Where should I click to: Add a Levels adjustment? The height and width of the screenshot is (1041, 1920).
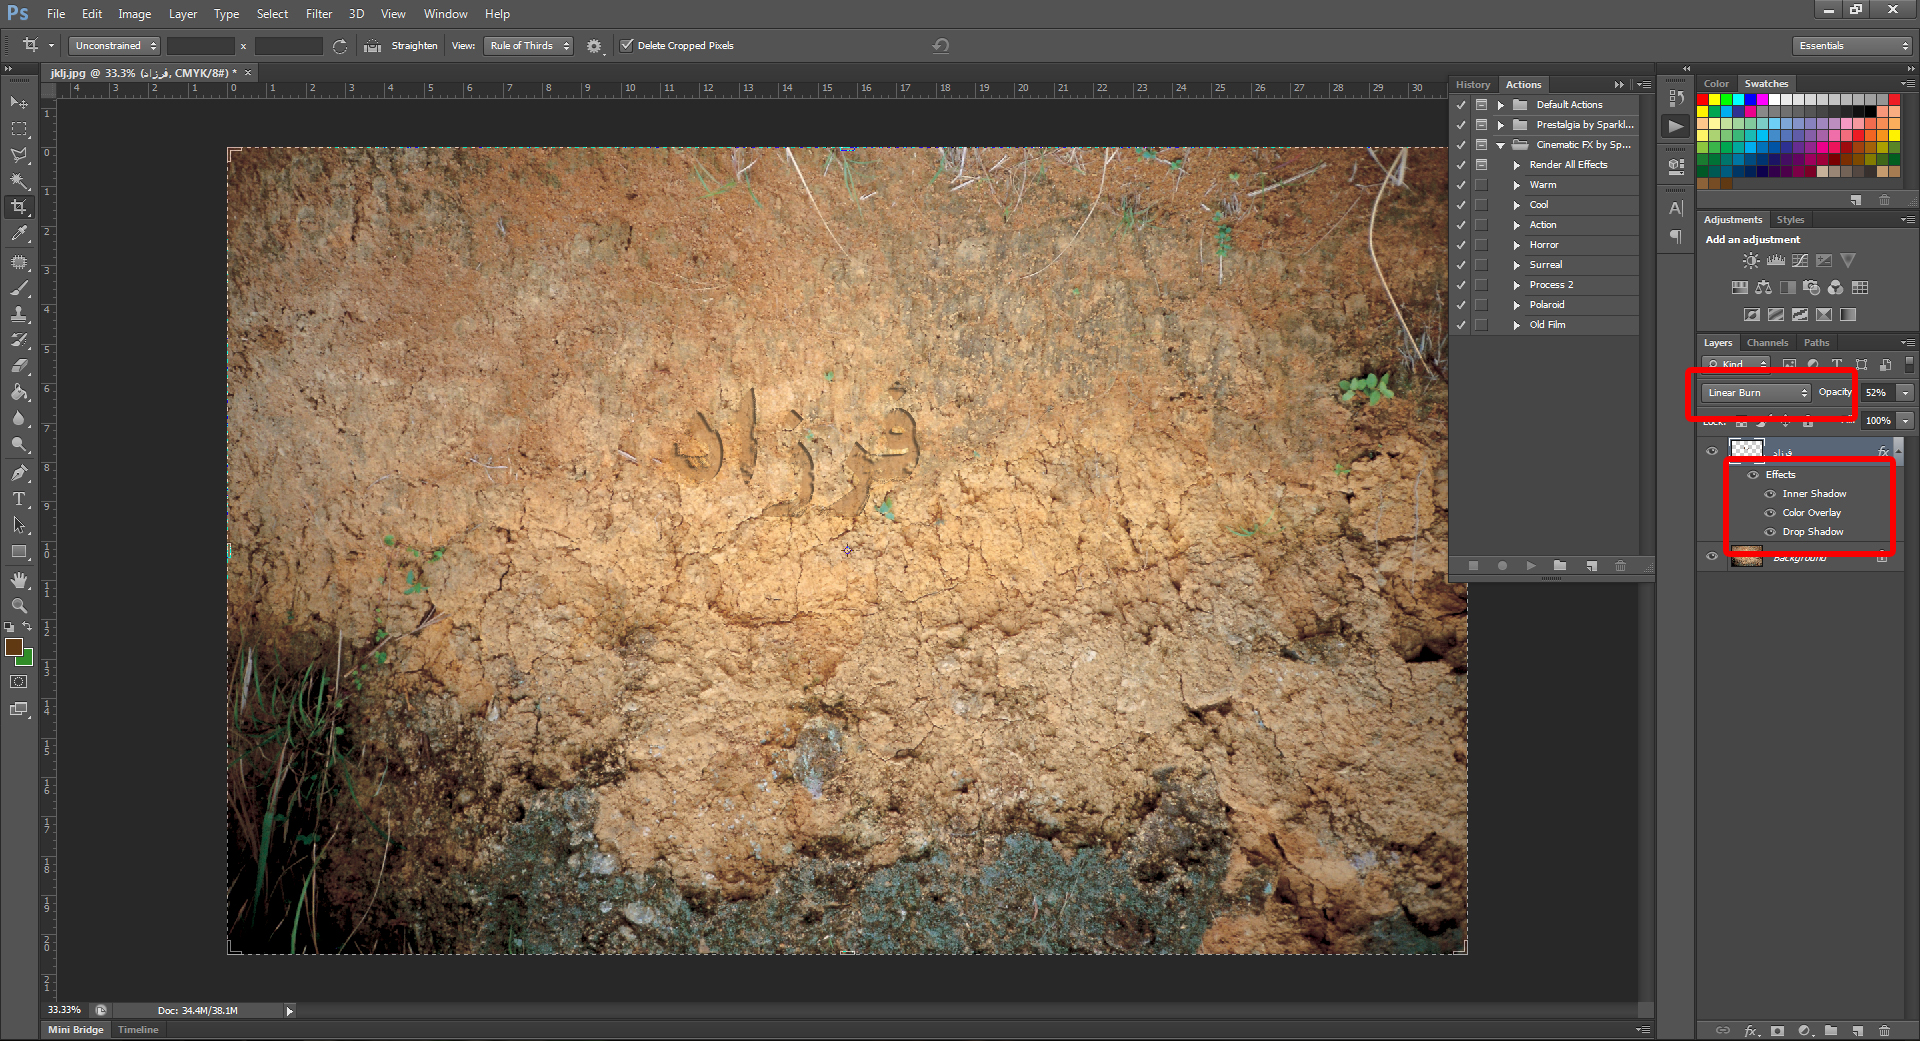coord(1775,260)
